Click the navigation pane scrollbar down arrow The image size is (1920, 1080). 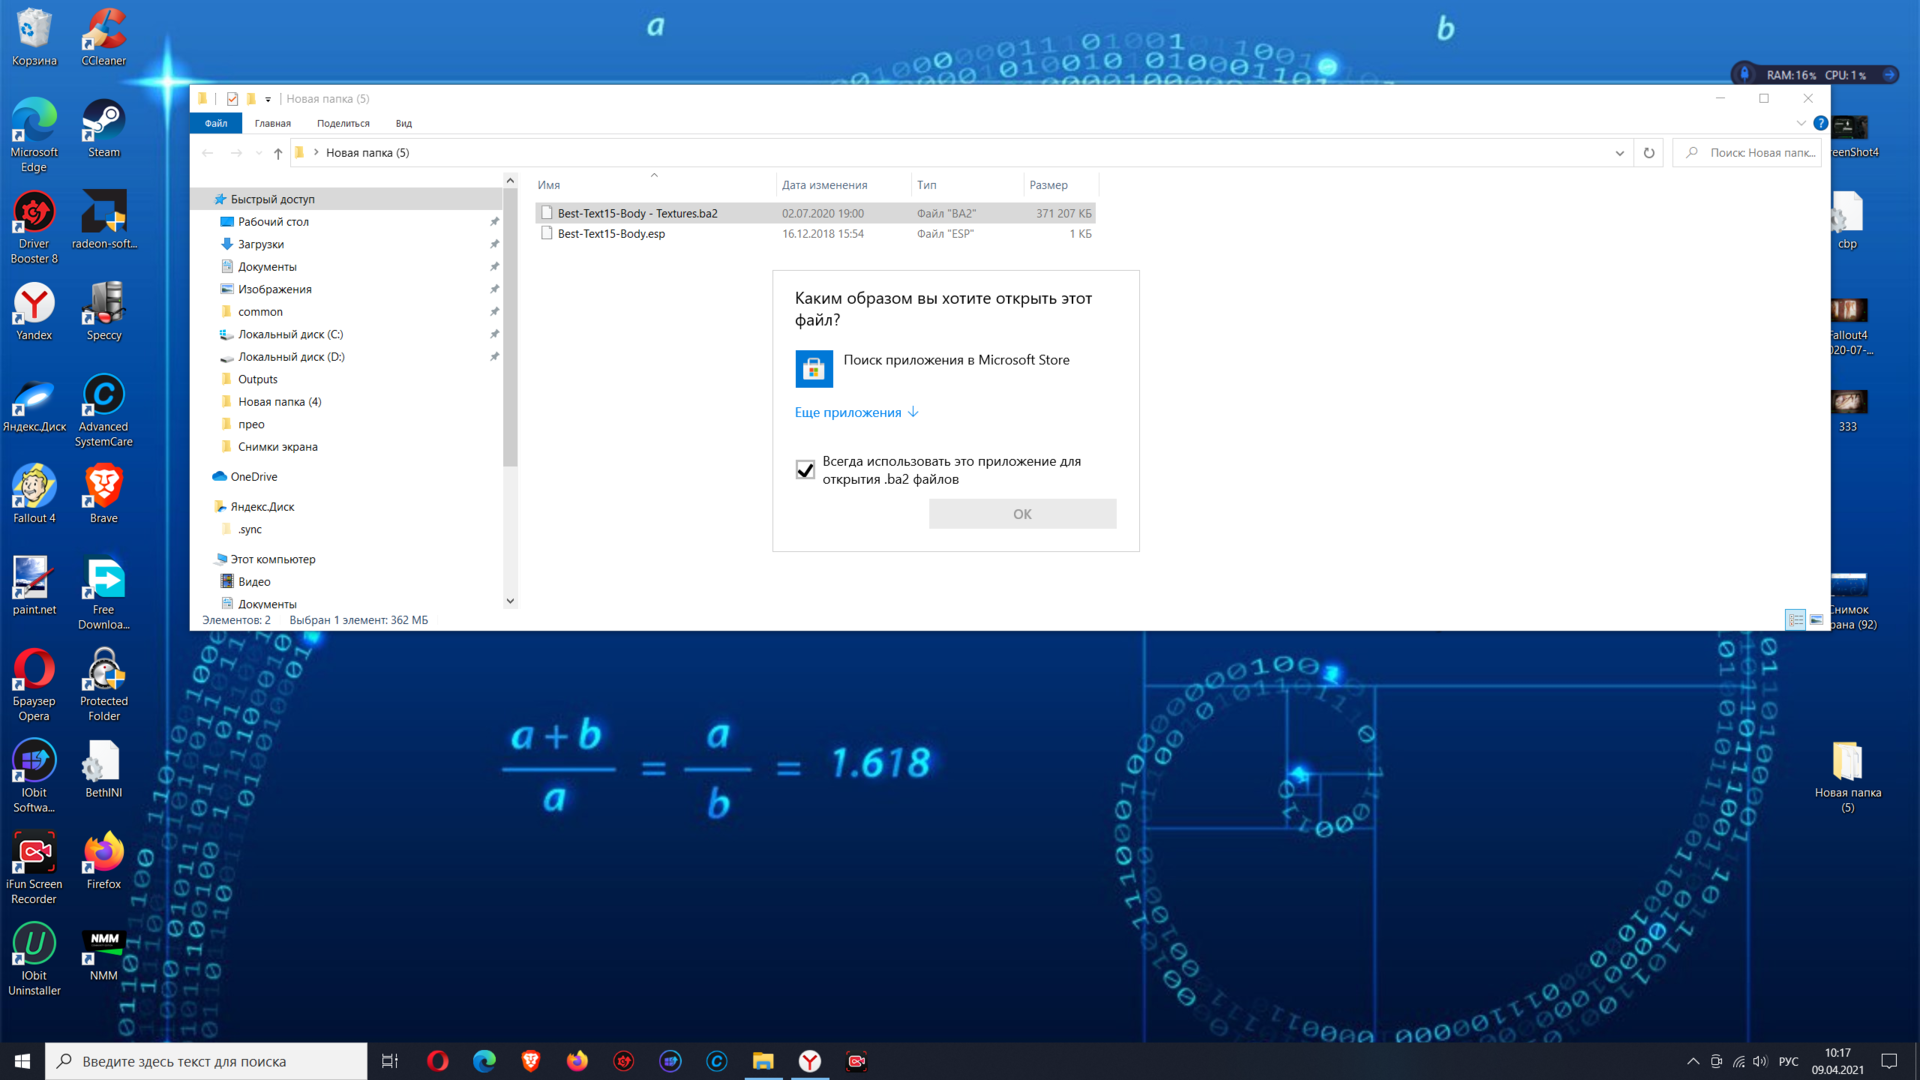[x=510, y=601]
